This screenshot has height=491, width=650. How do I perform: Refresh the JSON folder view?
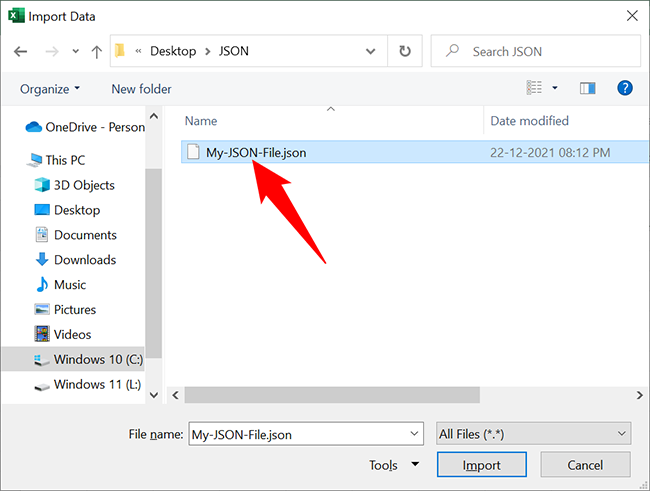404,51
